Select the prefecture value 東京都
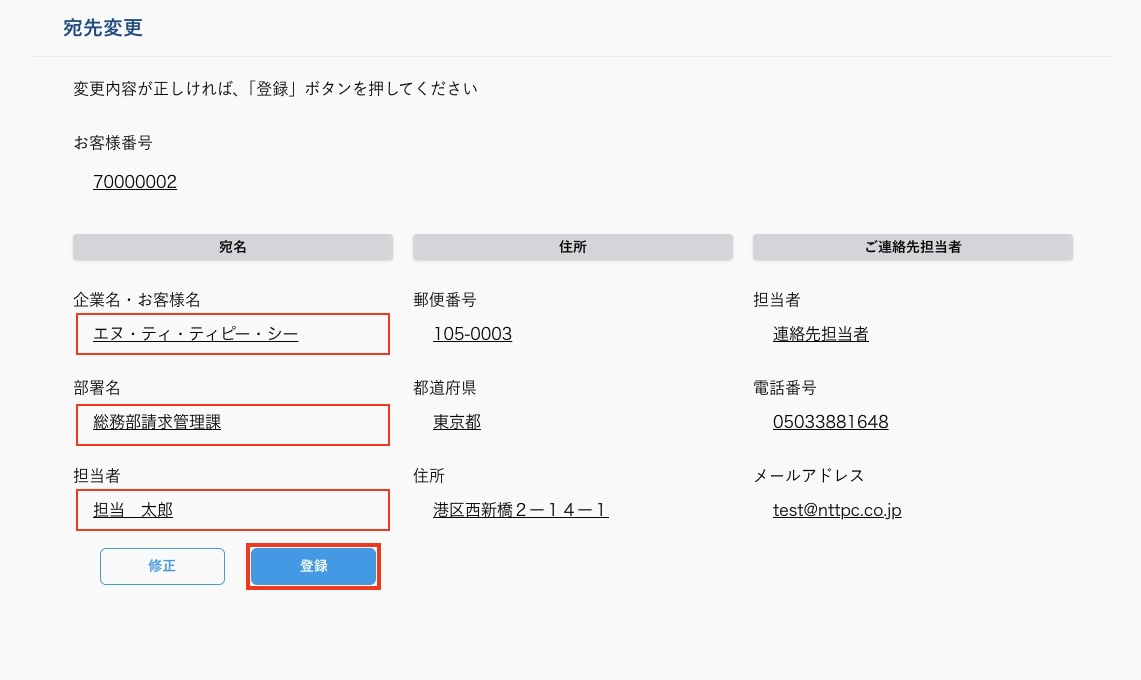1141x680 pixels. click(x=457, y=422)
